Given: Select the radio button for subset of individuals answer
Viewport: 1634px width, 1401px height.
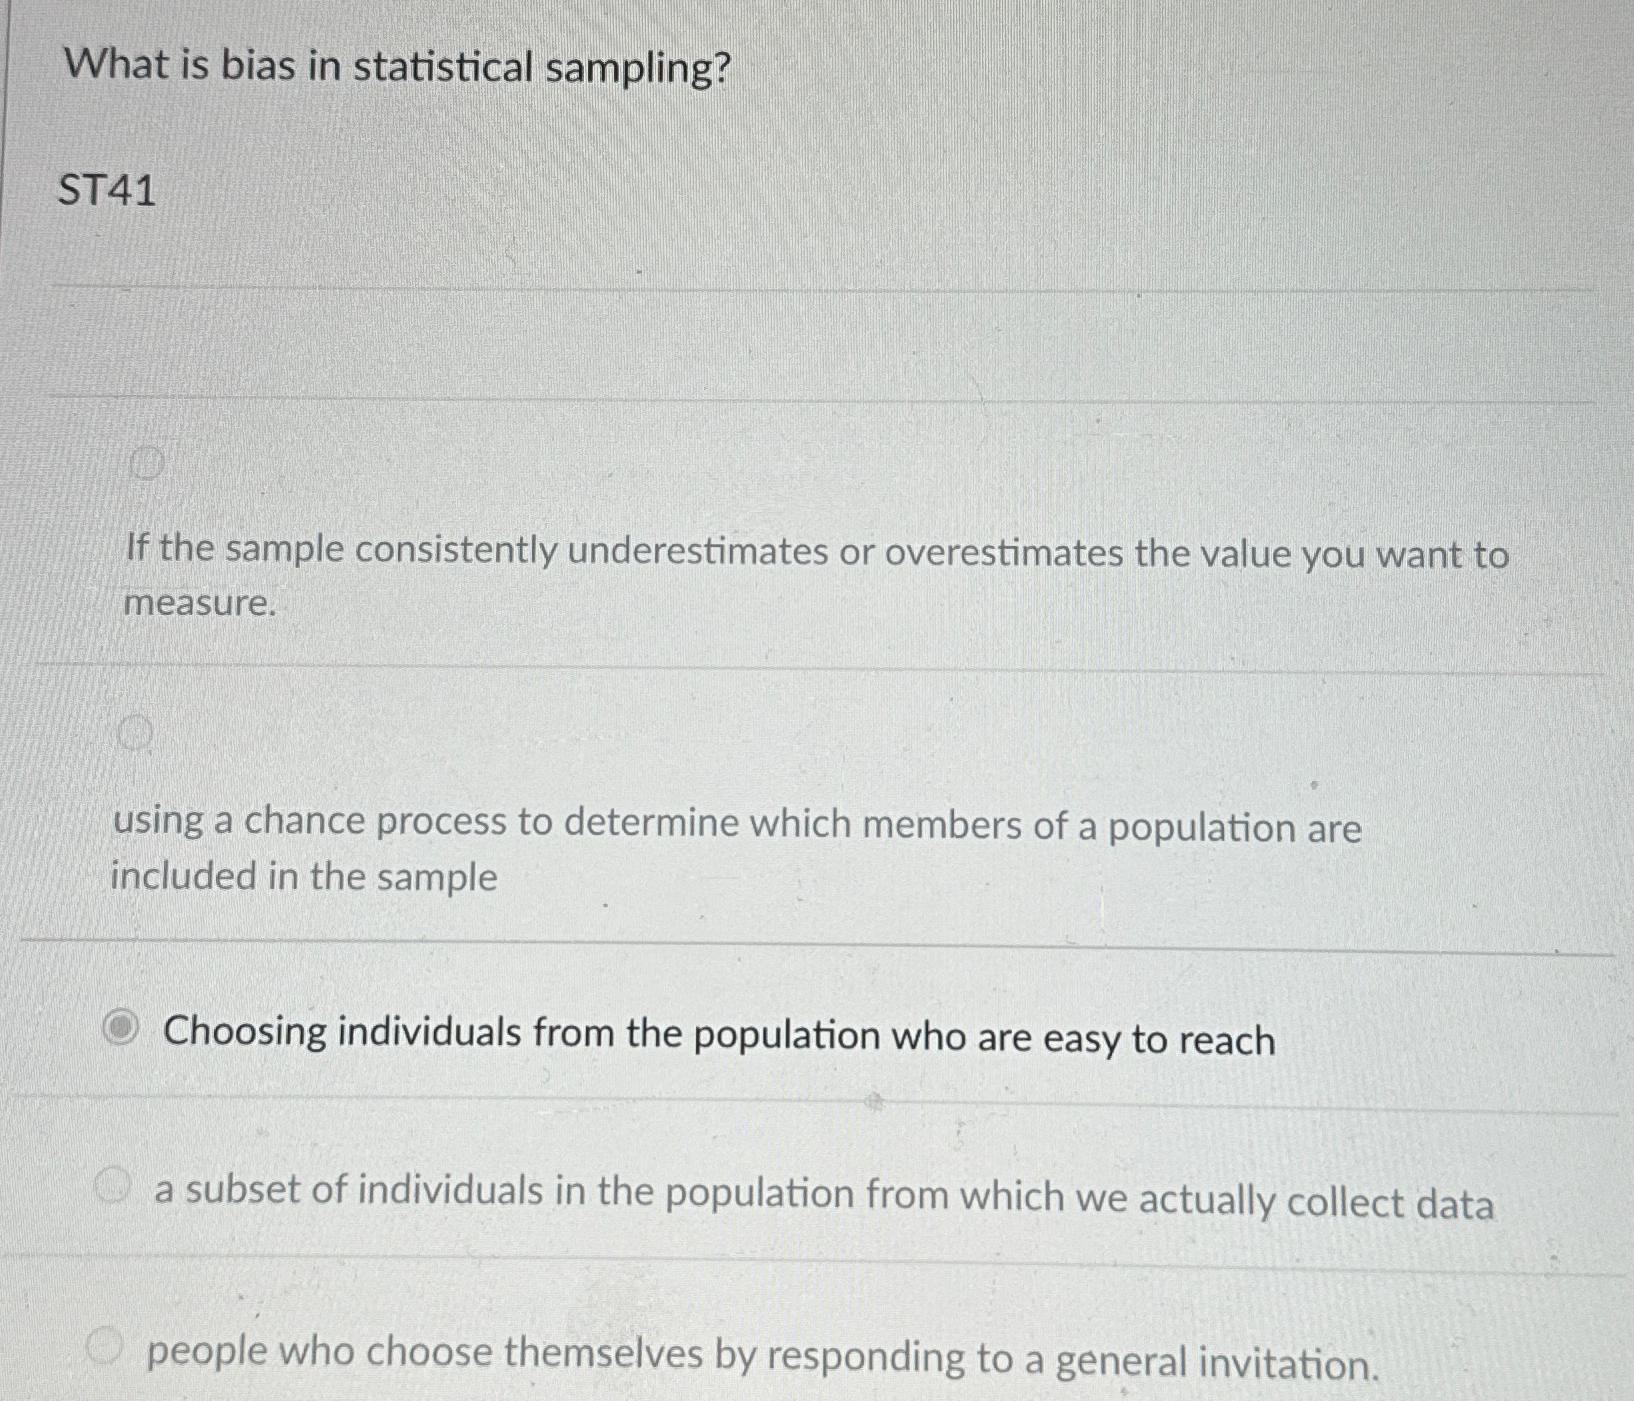Looking at the screenshot, I should point(113,1189).
